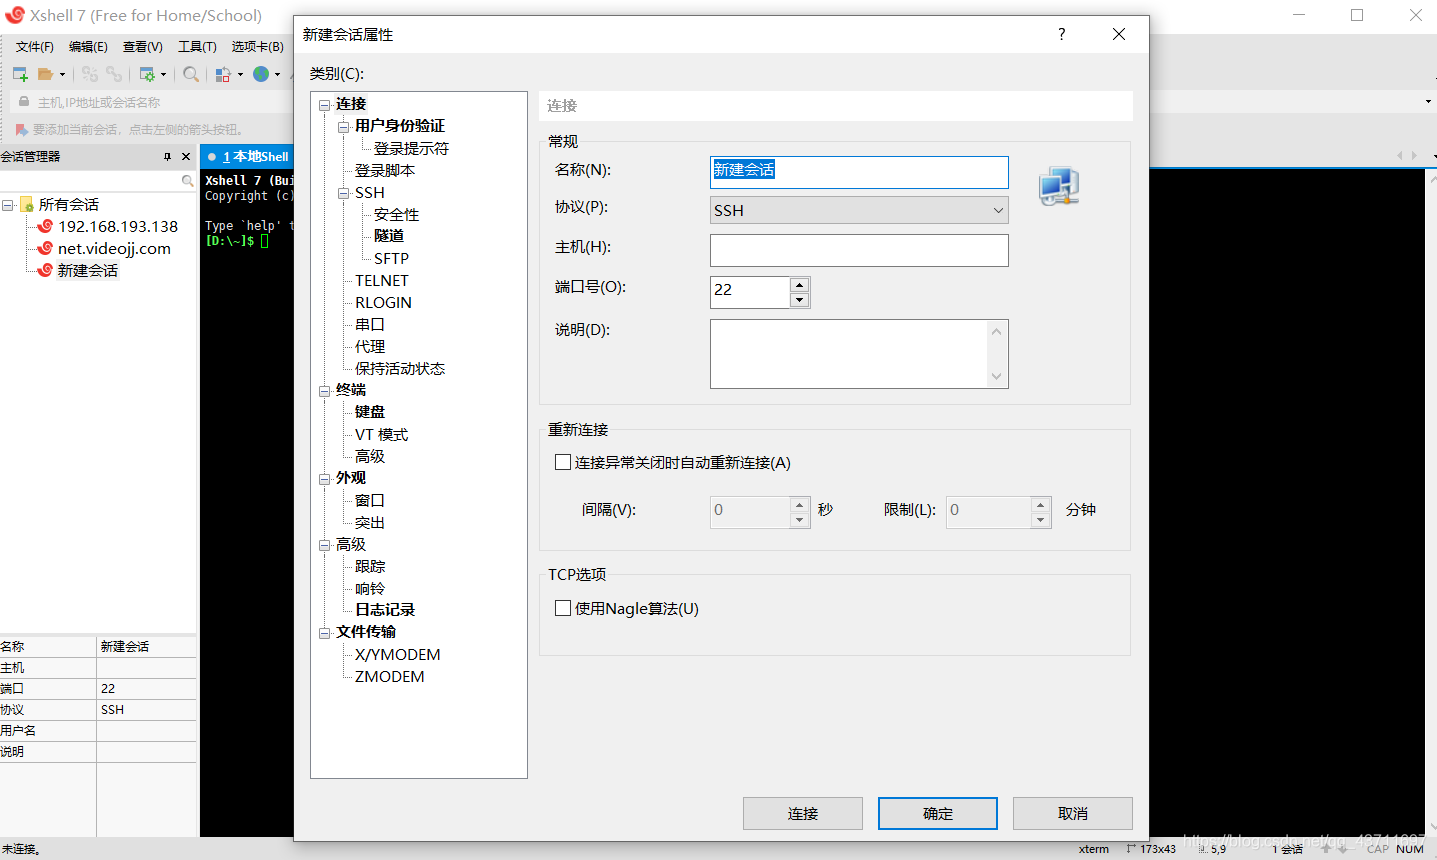Select TELNET in the category tree
The width and height of the screenshot is (1437, 860).
coord(381,280)
